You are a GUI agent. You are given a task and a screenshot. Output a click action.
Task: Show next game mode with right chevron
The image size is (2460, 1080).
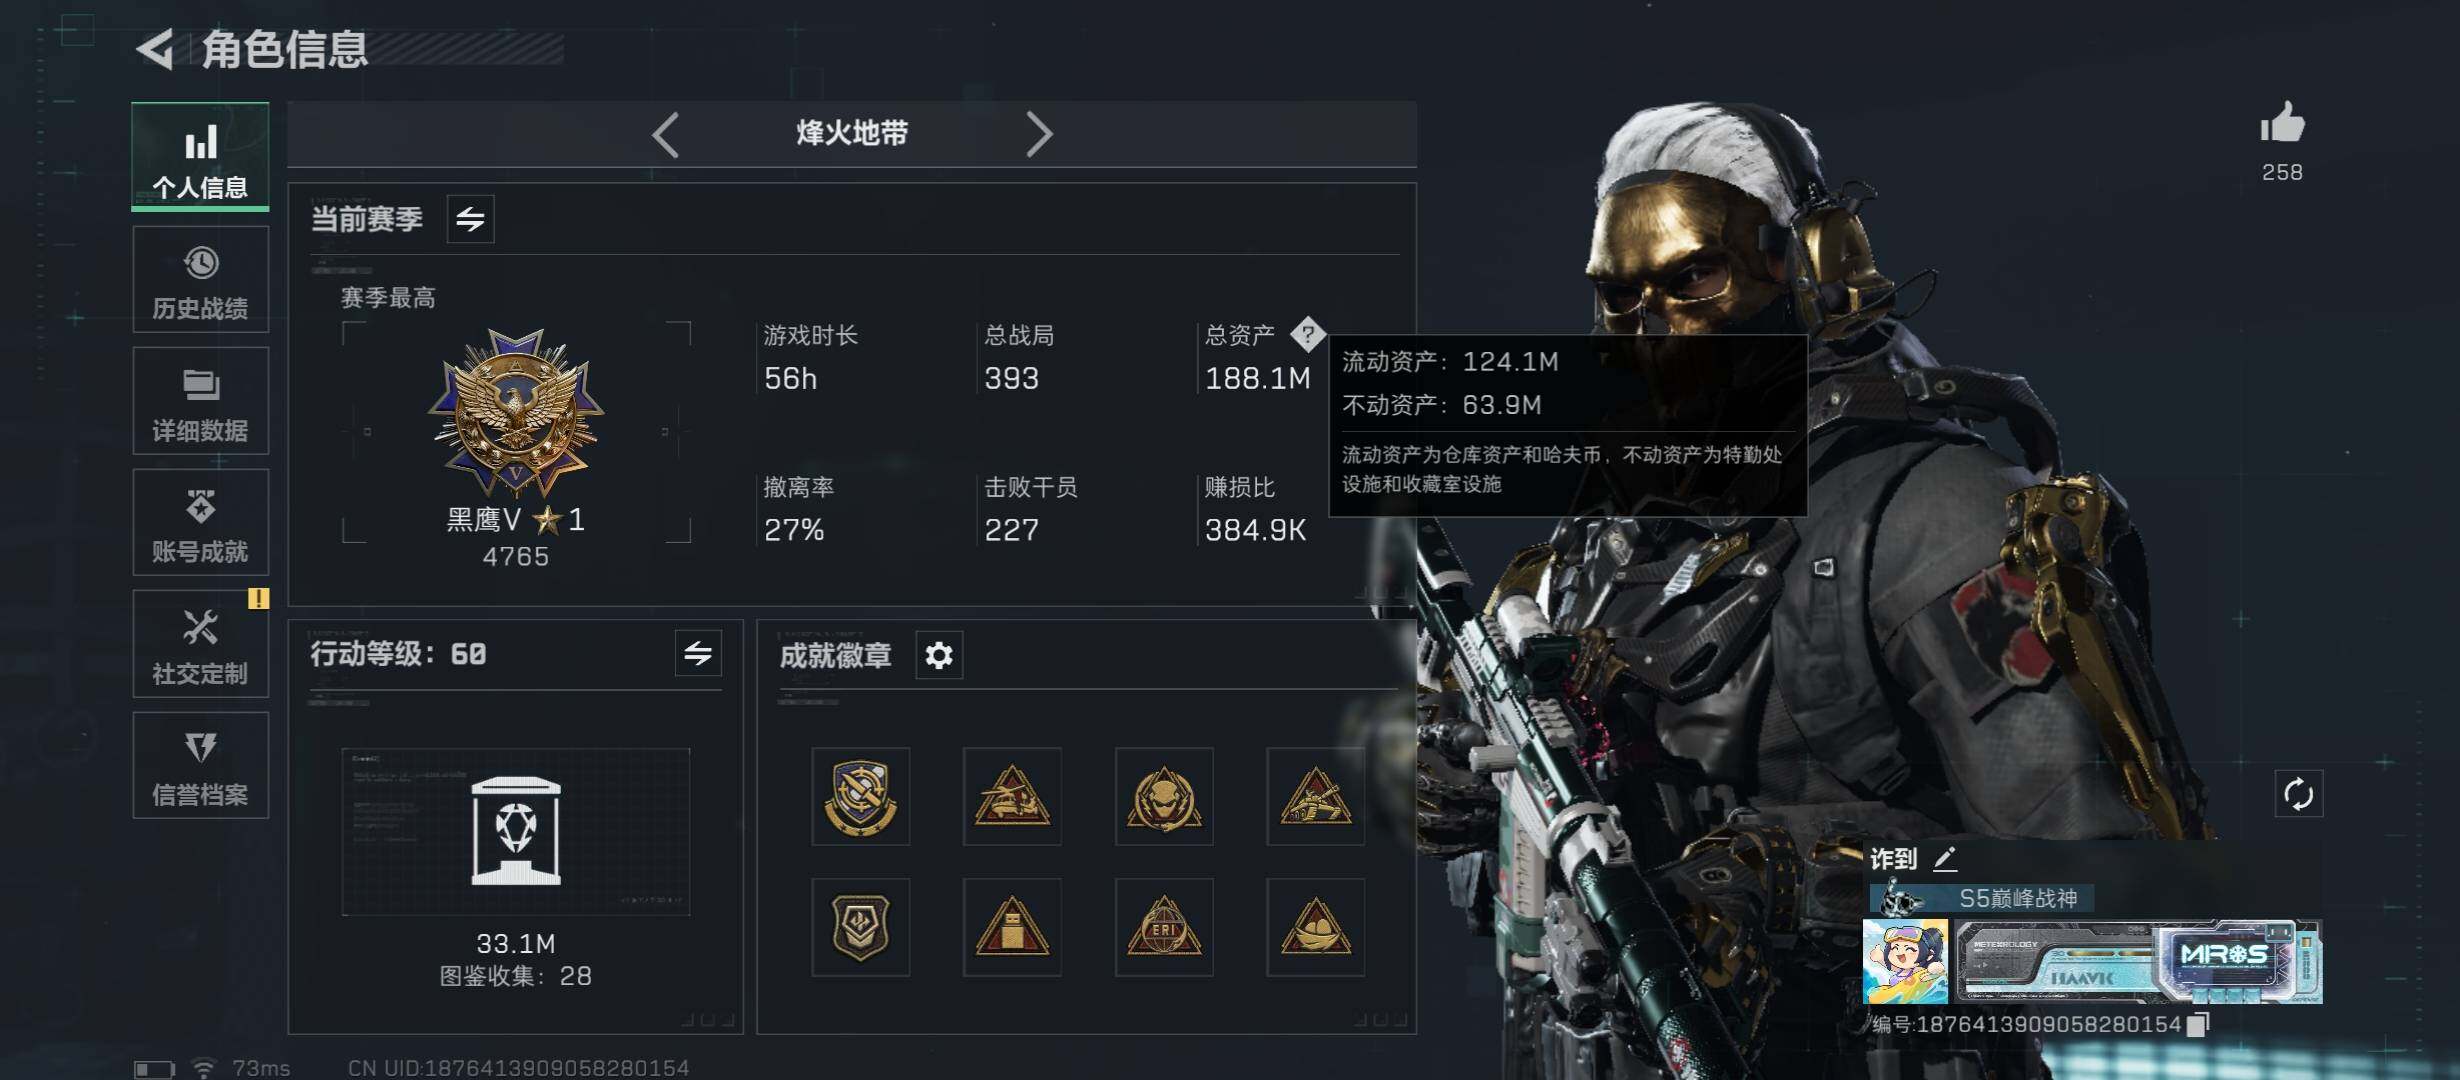(x=1039, y=134)
